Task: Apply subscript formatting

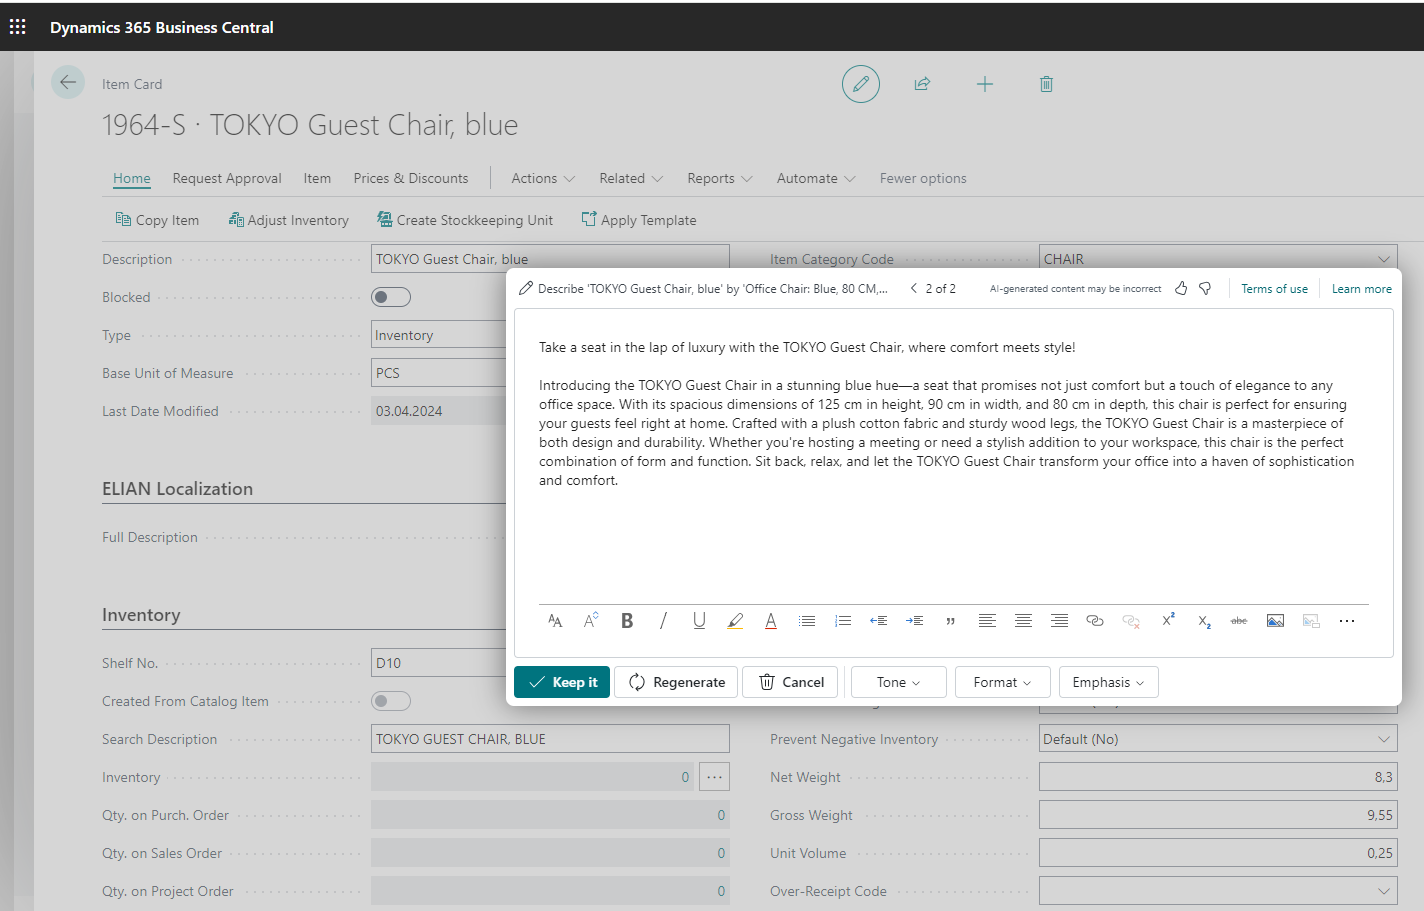Action: (1203, 621)
